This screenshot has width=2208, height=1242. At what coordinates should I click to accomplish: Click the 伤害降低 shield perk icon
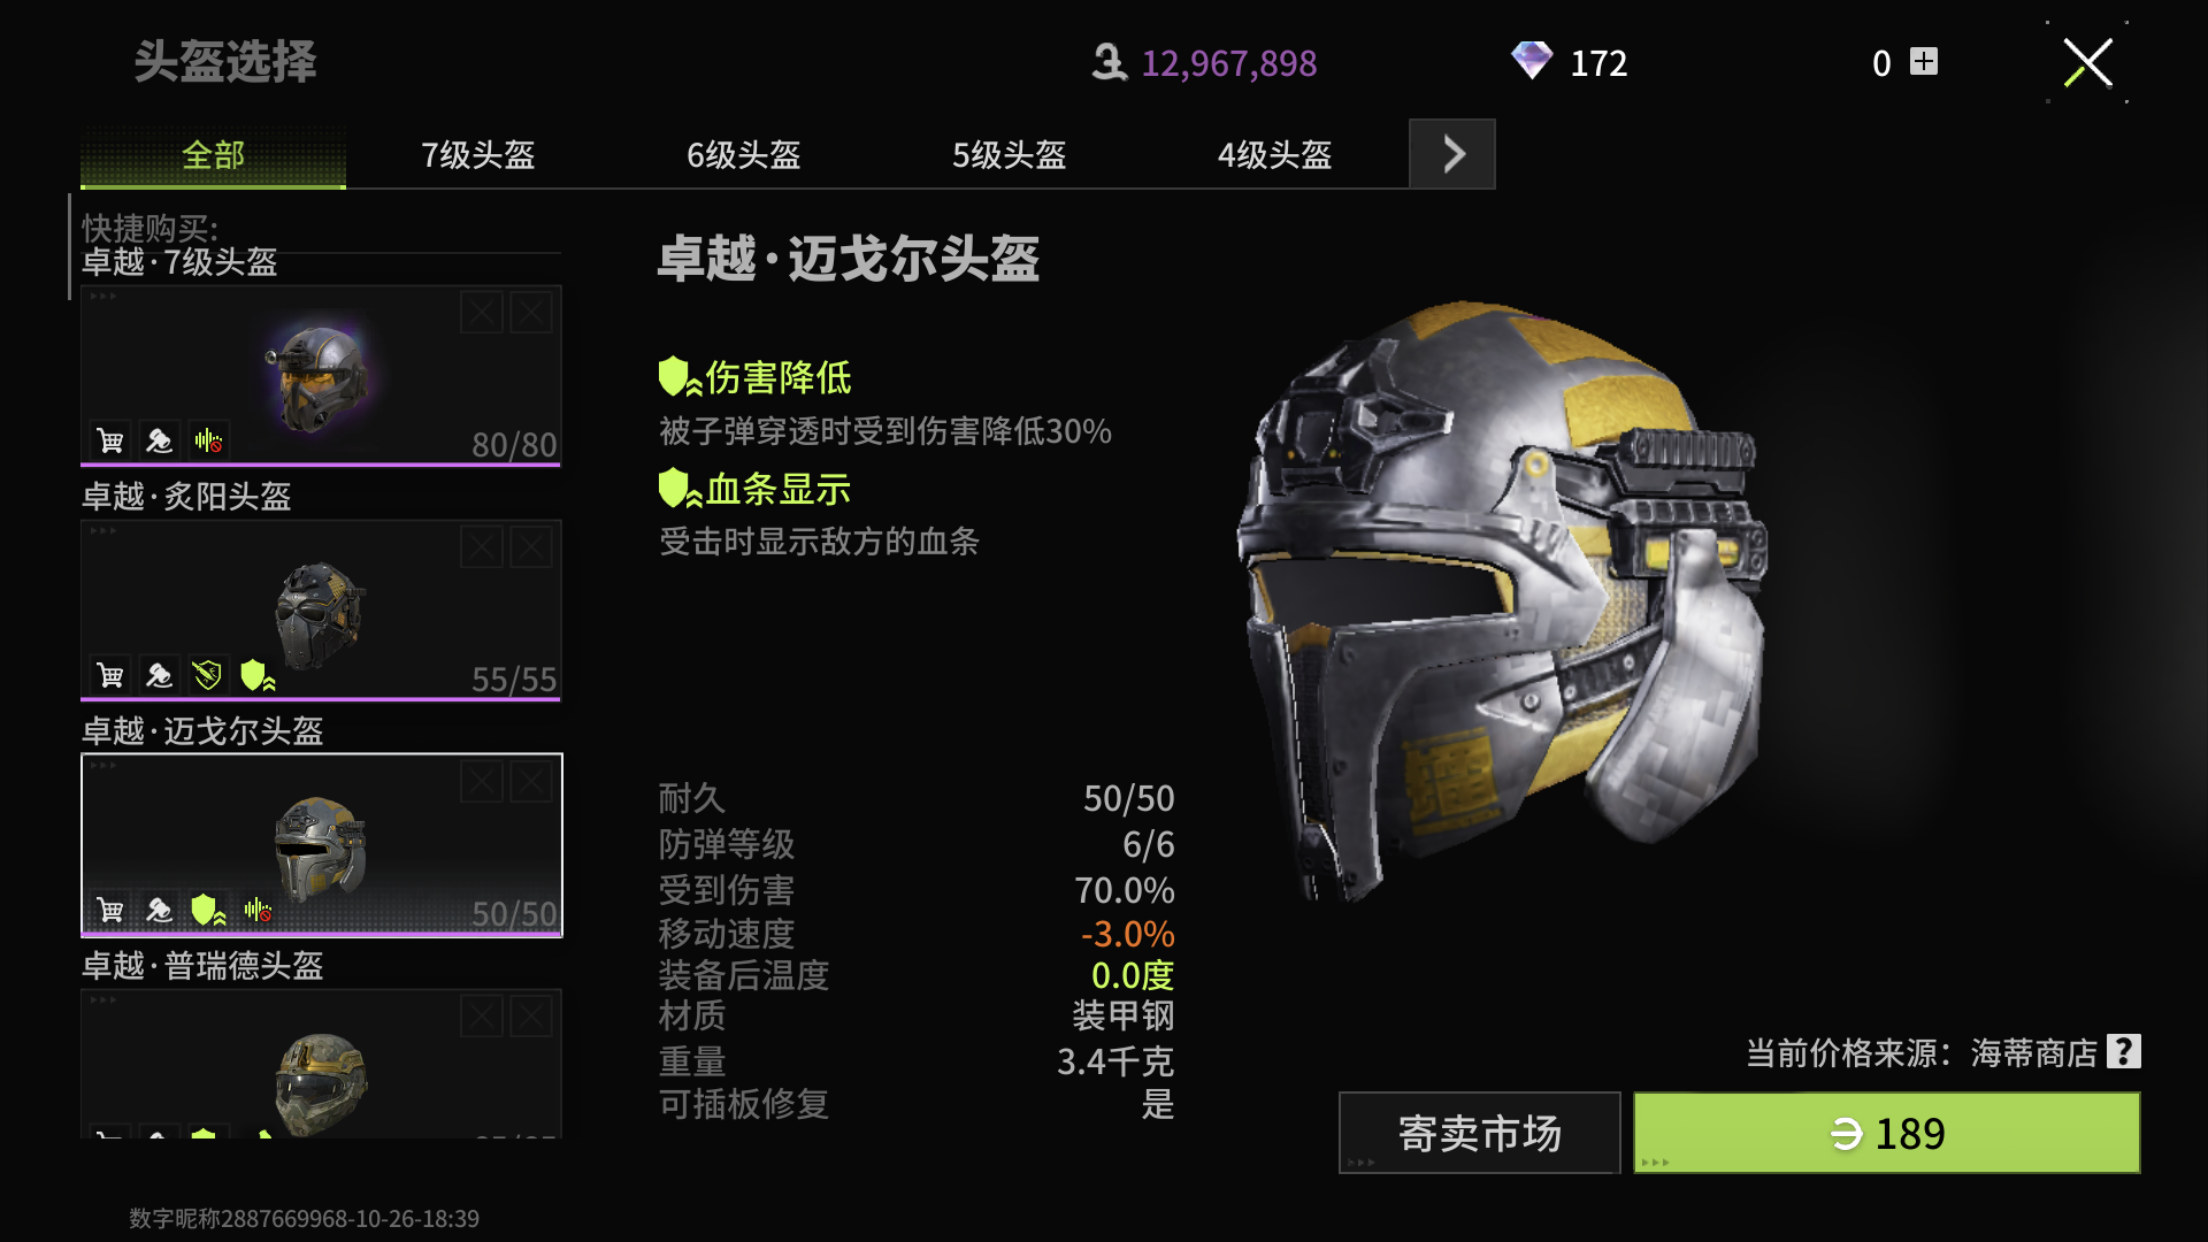pyautogui.click(x=679, y=377)
